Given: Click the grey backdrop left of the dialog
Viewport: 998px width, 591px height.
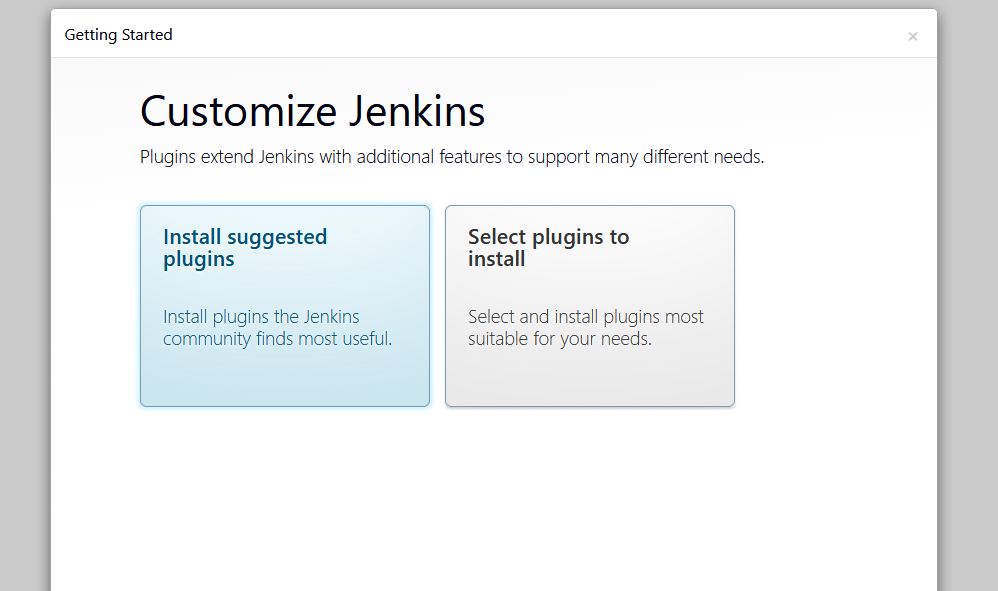Looking at the screenshot, I should (25, 300).
